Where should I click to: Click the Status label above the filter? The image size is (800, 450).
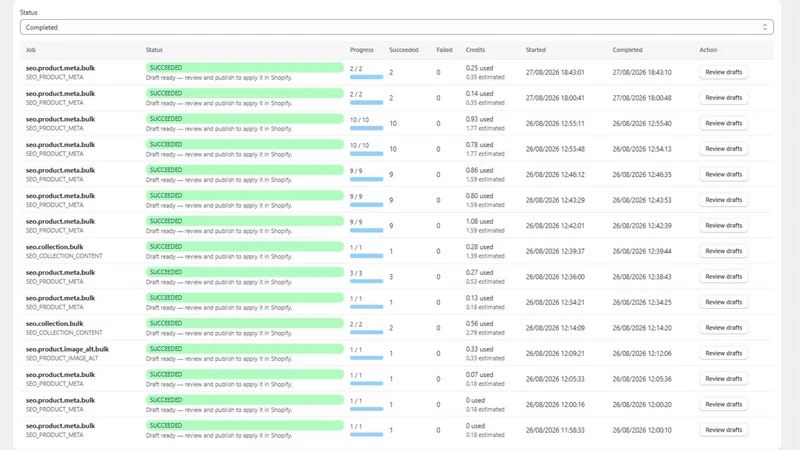click(29, 12)
